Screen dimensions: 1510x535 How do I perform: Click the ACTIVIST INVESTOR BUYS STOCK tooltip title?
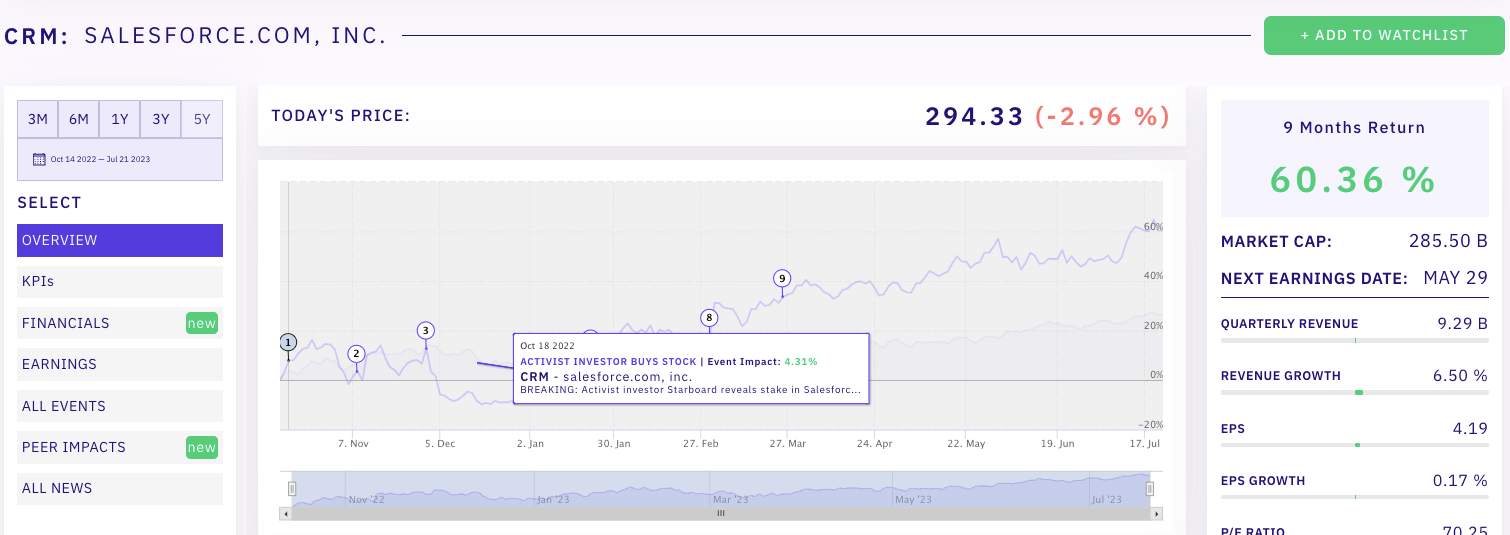[607, 361]
